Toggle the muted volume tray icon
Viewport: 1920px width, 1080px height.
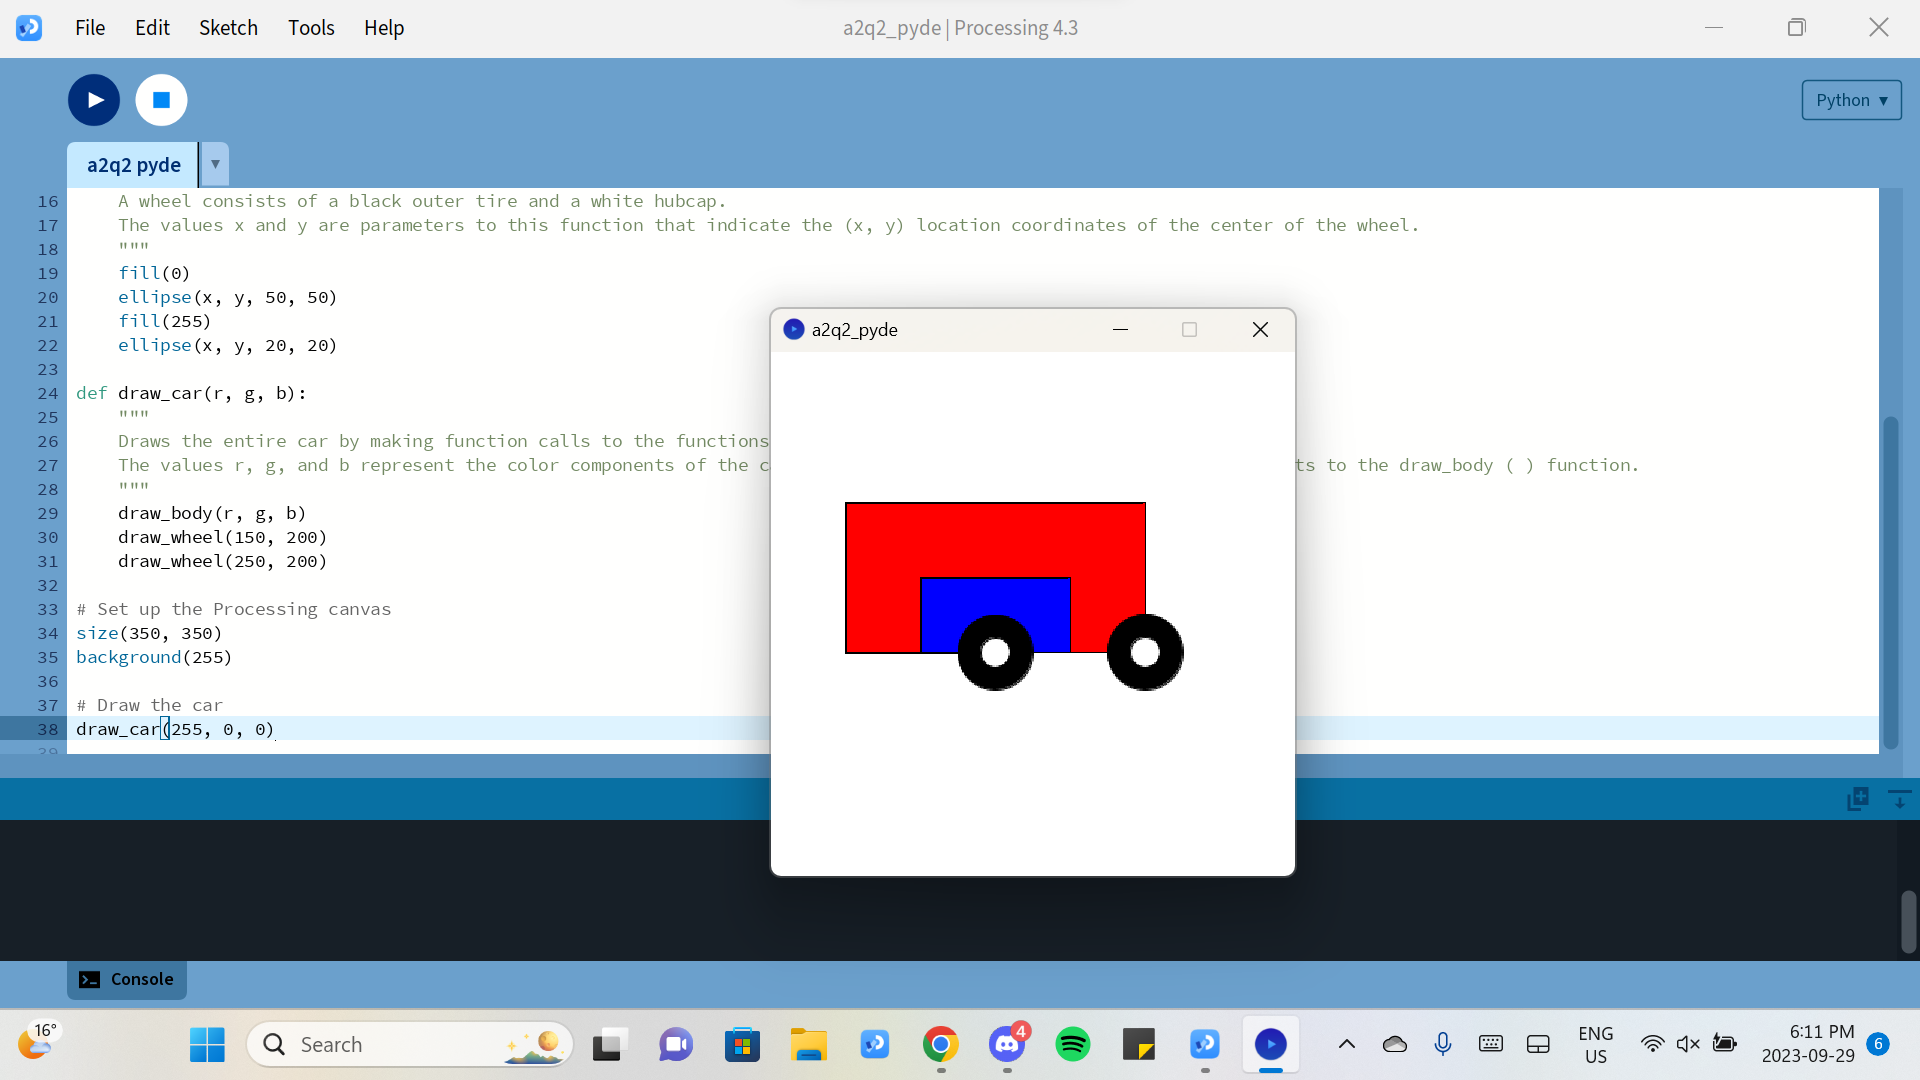[x=1688, y=1044]
